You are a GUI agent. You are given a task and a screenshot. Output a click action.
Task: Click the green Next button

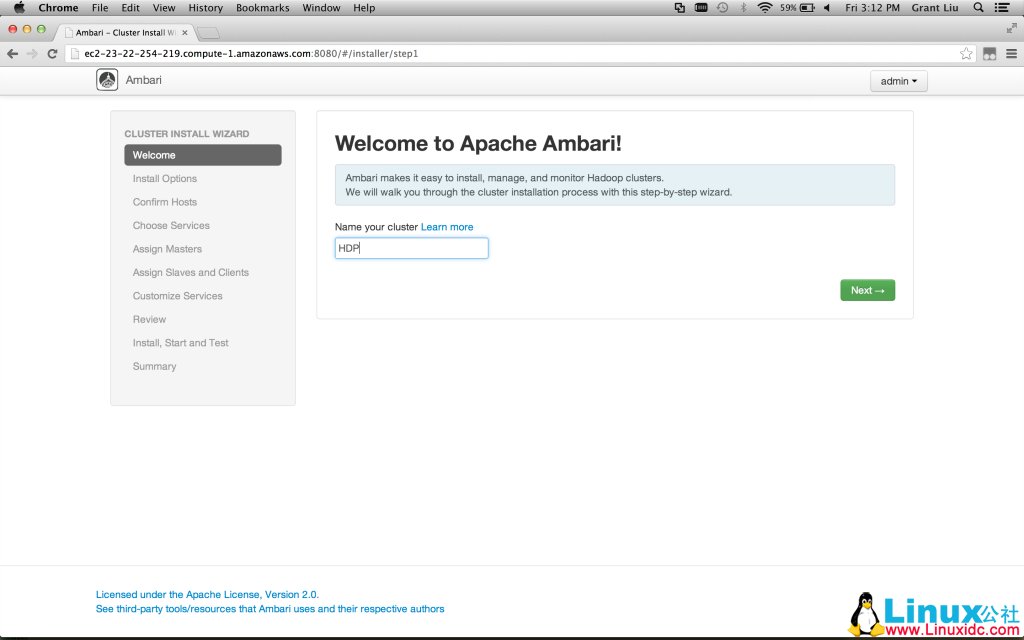point(866,289)
